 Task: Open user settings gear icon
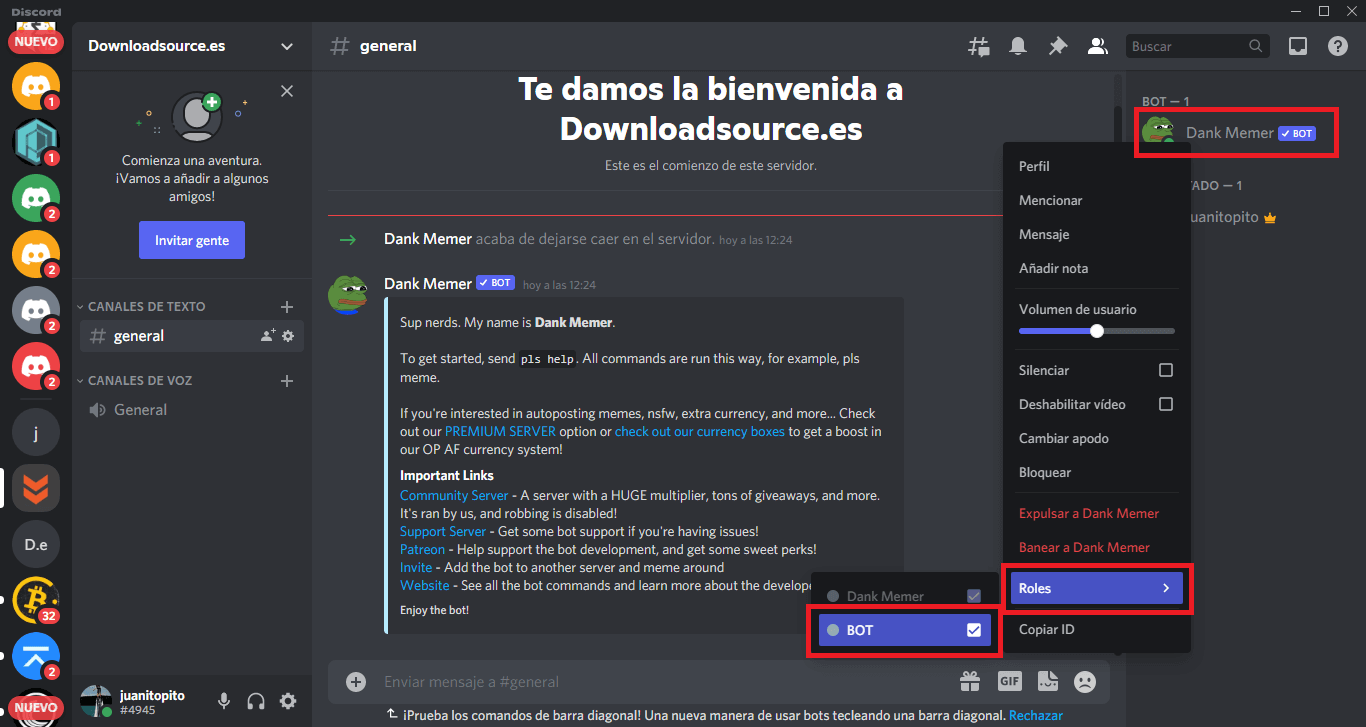[x=288, y=701]
